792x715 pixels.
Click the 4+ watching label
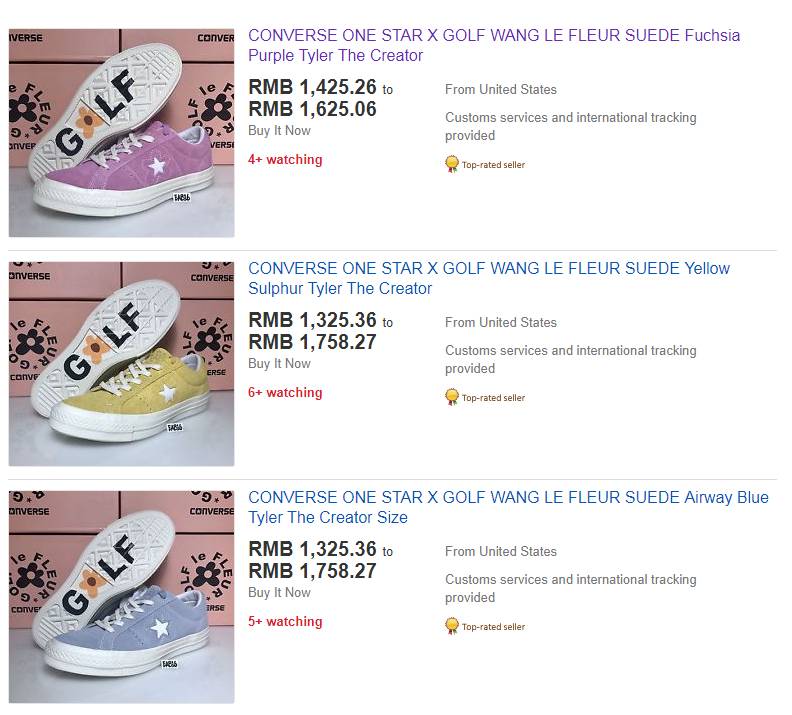(x=285, y=160)
